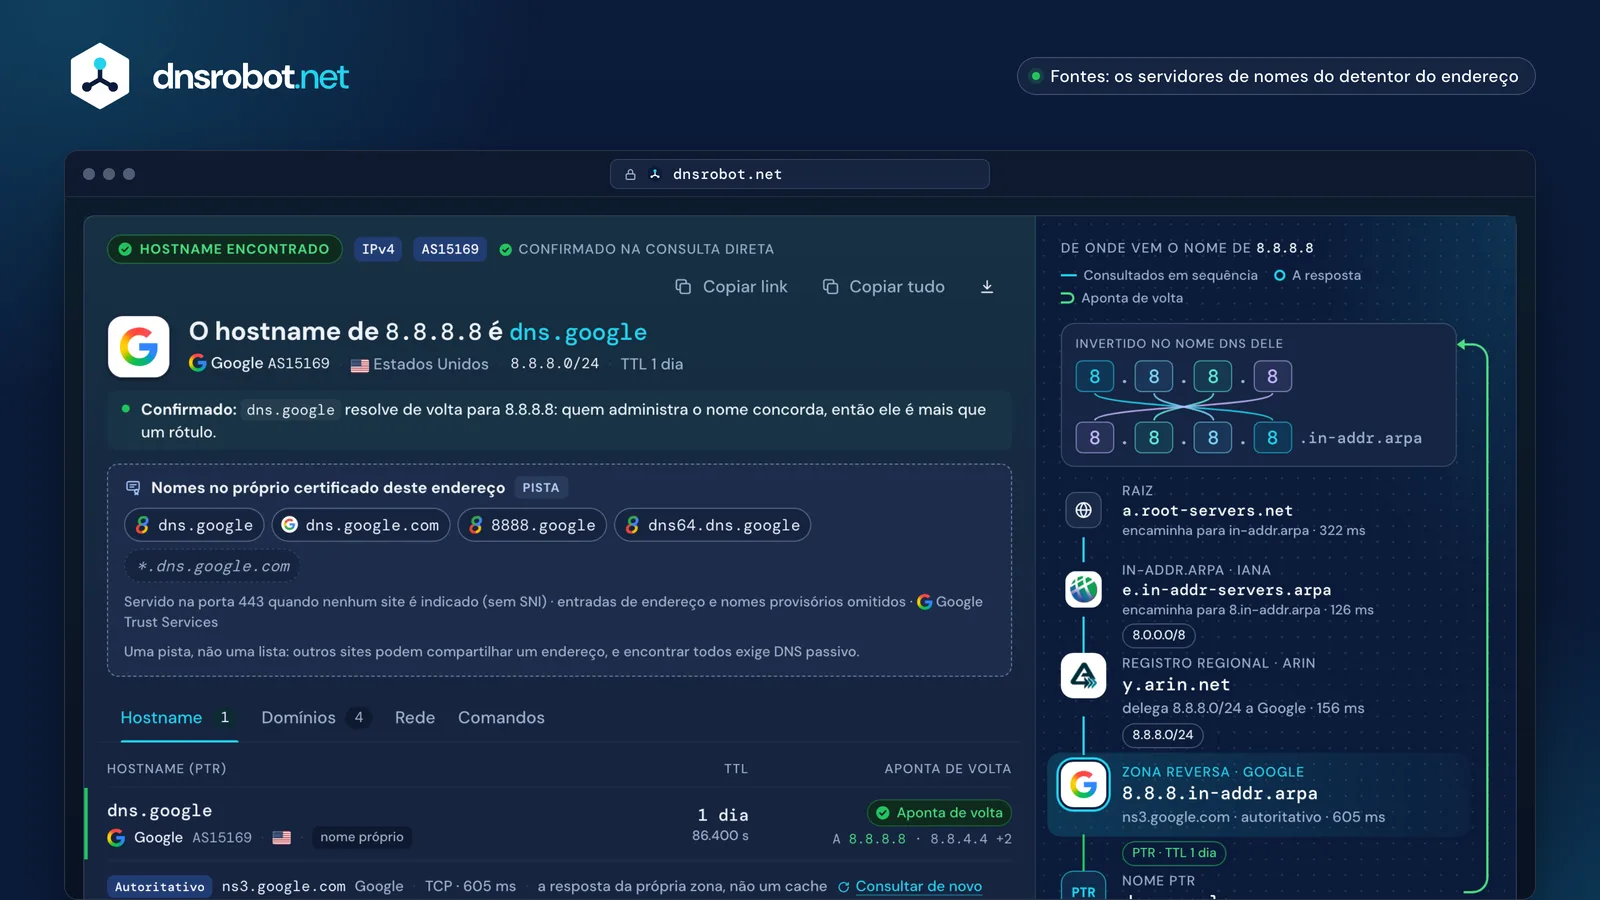Image resolution: width=1600 pixels, height=900 pixels.
Task: Click the *.dns.google.com wildcard chip
Action: (x=213, y=566)
